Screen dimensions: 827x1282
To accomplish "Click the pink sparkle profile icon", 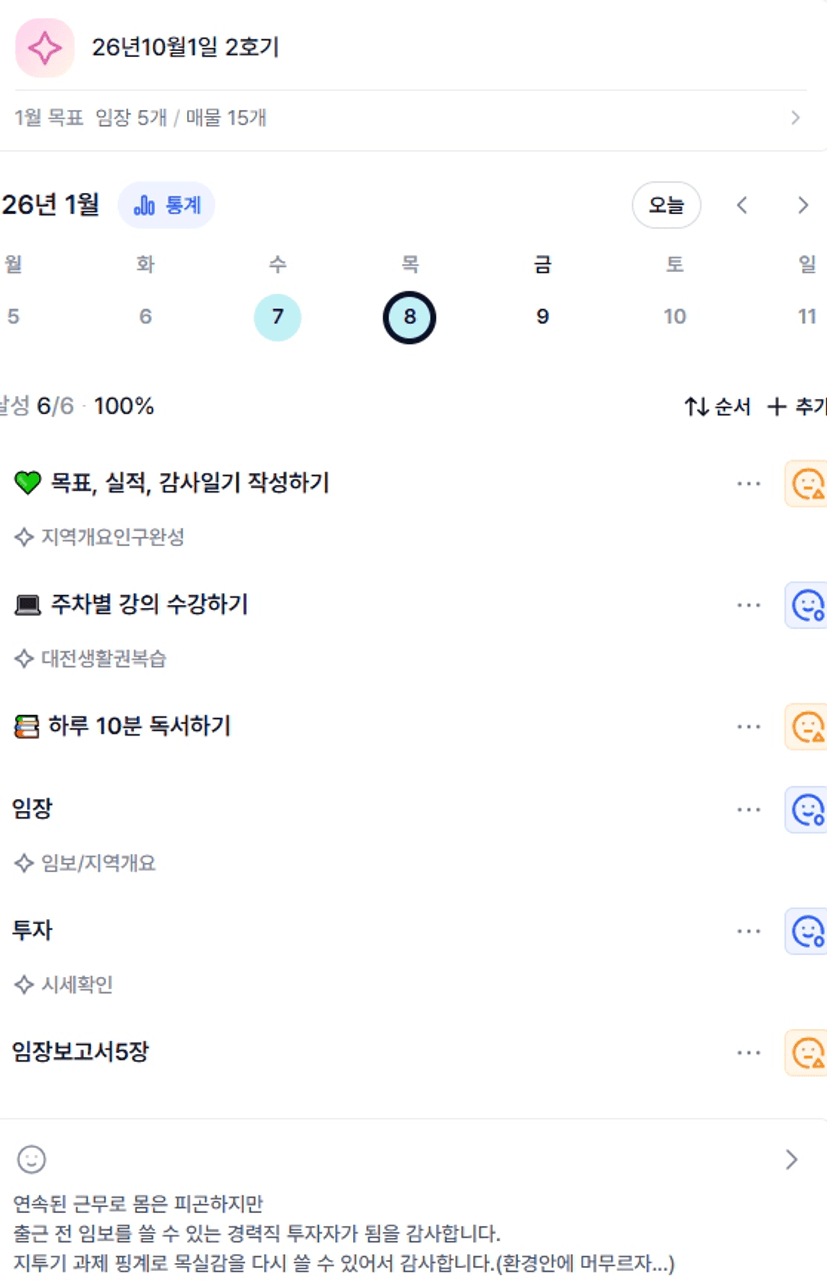I will 45,47.
